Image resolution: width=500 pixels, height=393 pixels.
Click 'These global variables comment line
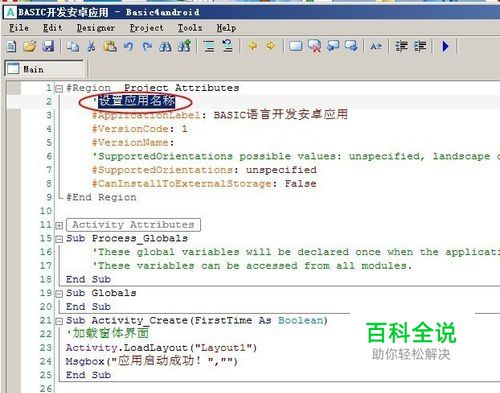click(x=296, y=252)
